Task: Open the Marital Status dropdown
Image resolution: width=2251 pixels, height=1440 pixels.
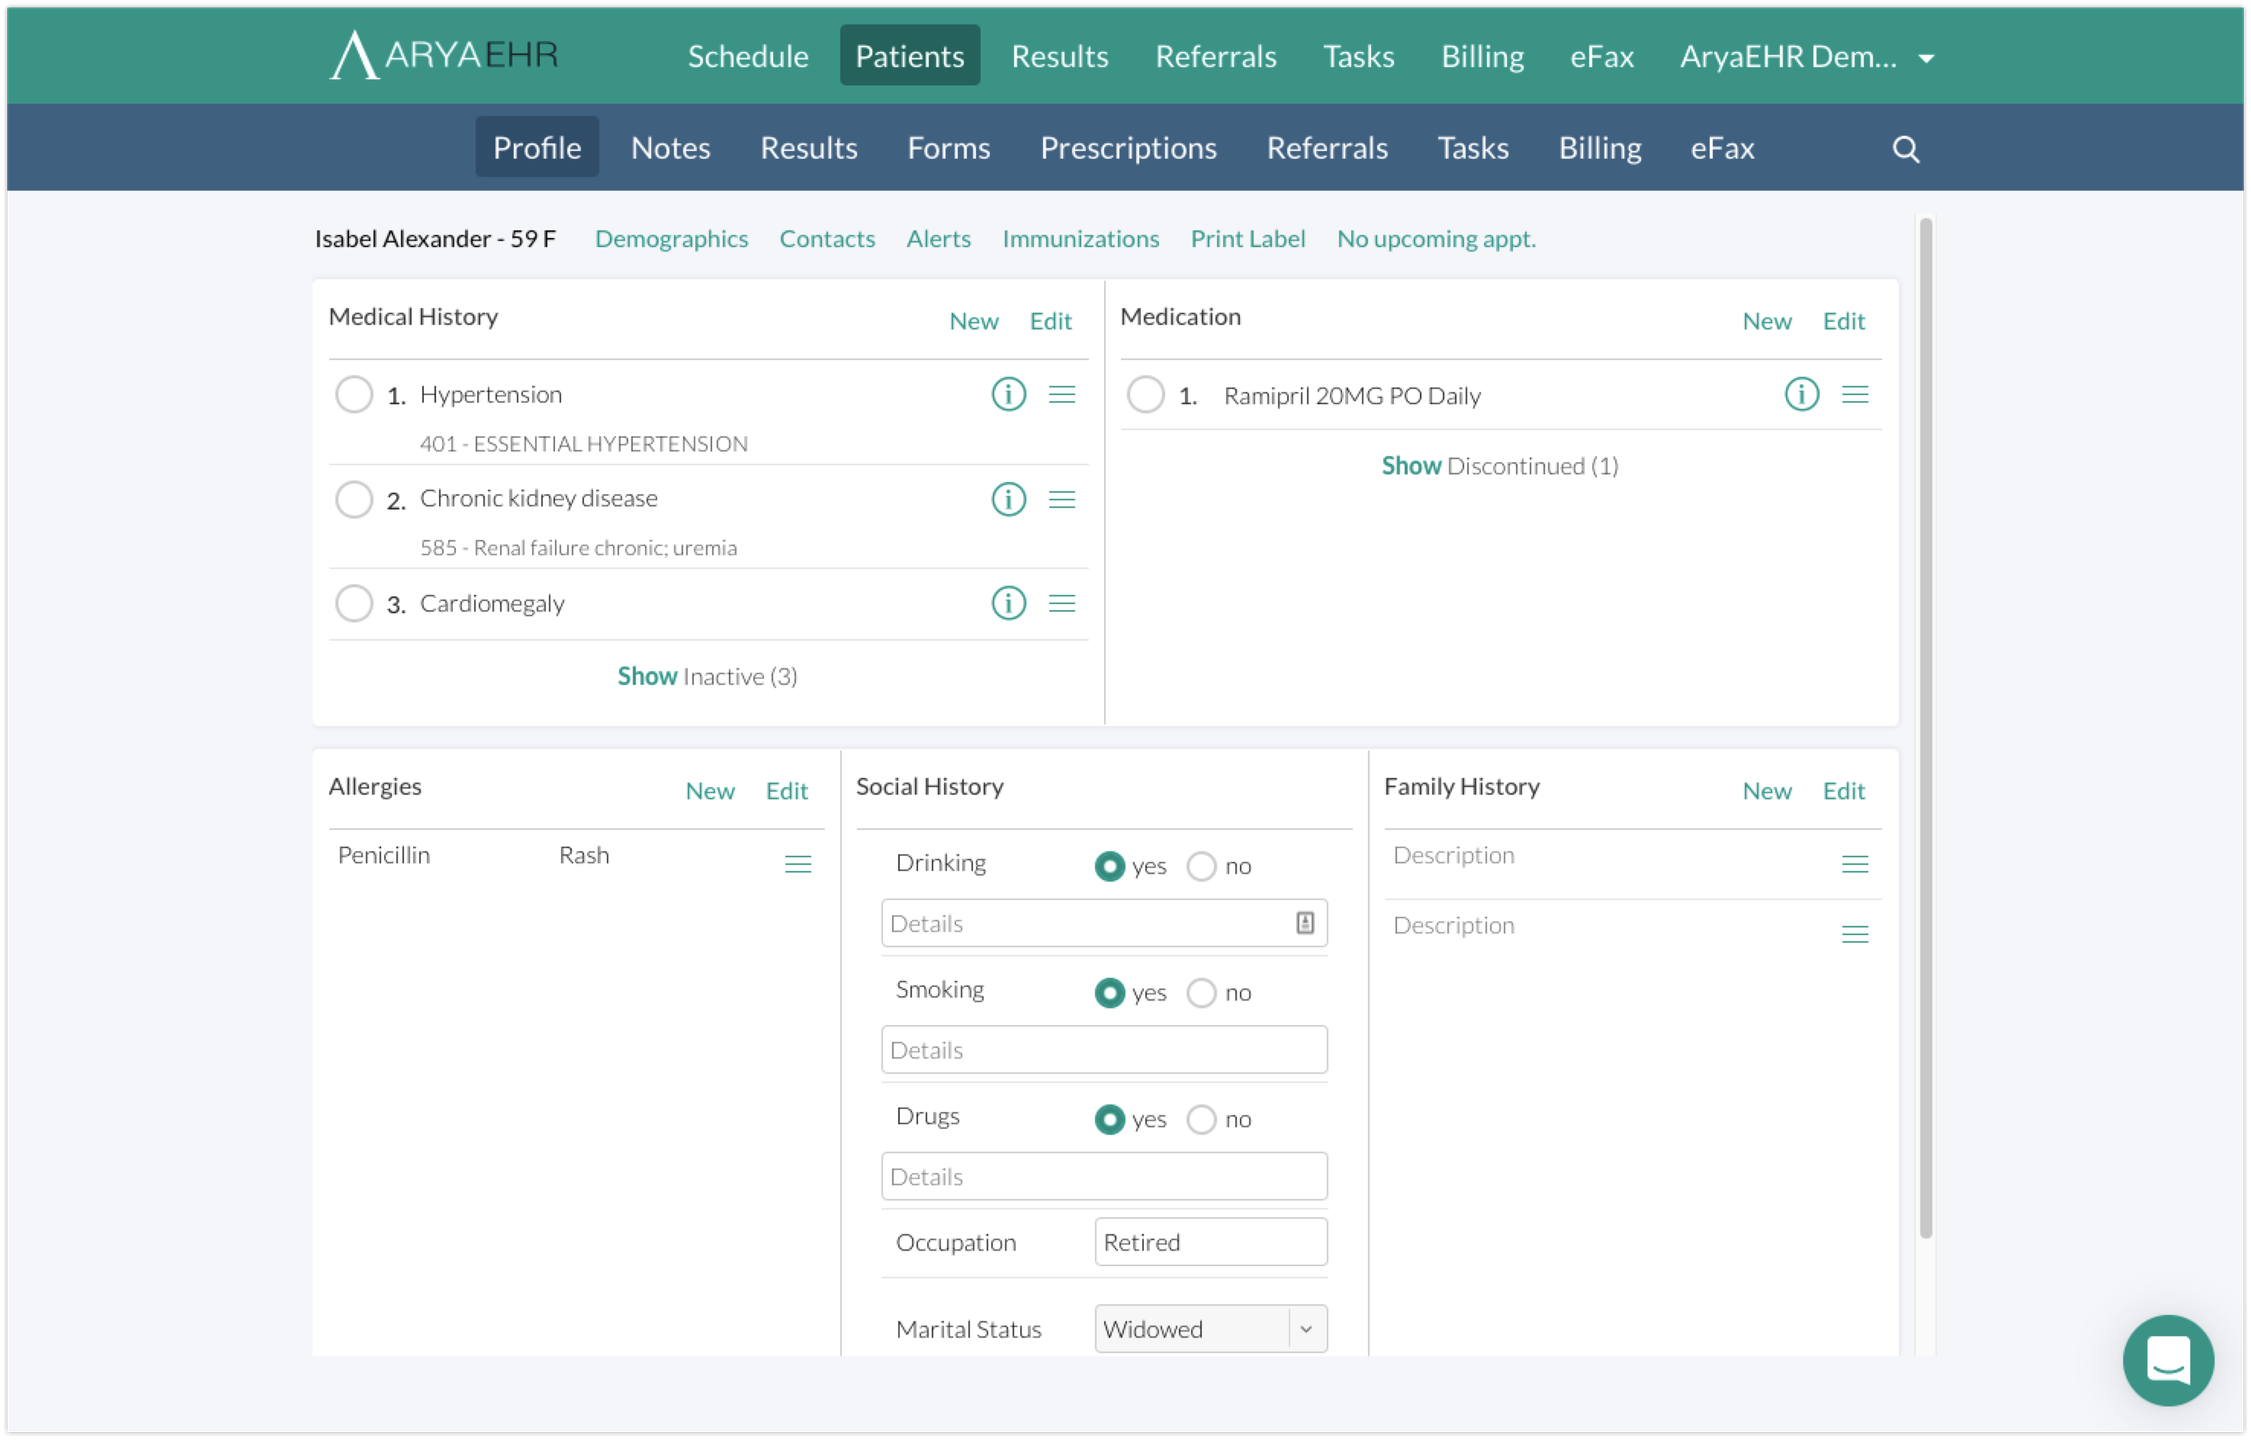Action: [1210, 1329]
